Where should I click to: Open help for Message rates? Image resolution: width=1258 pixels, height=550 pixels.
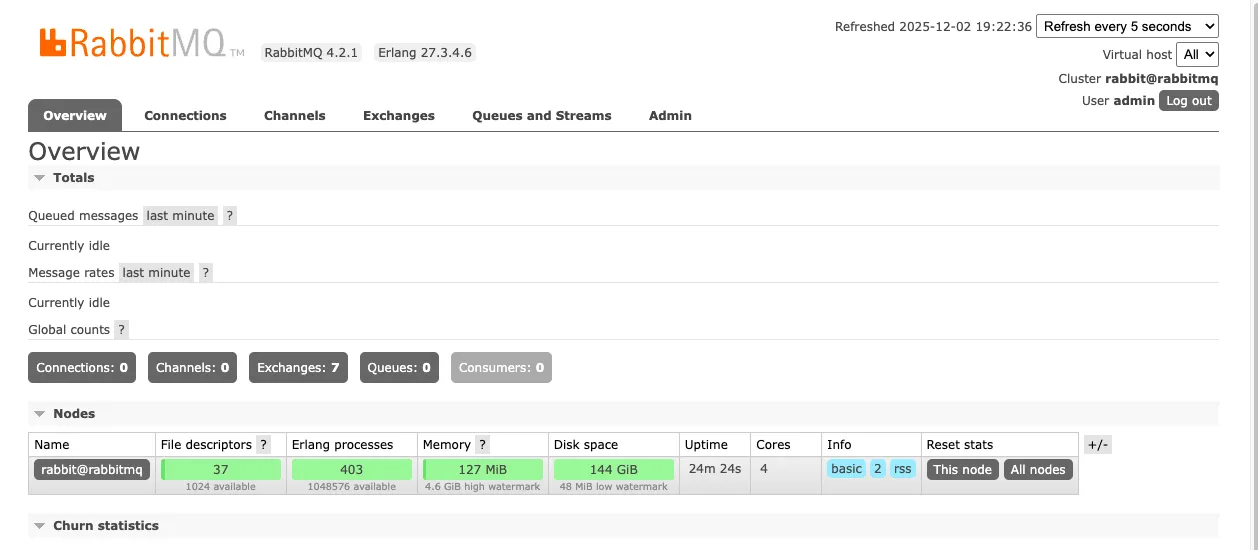tap(206, 273)
